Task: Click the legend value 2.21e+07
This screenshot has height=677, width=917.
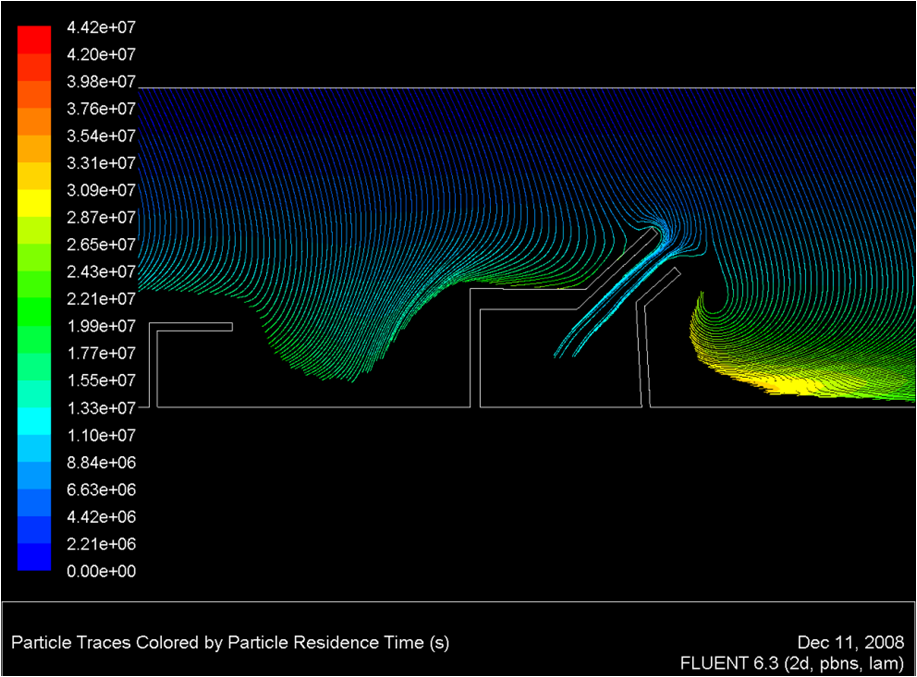Action: (101, 299)
